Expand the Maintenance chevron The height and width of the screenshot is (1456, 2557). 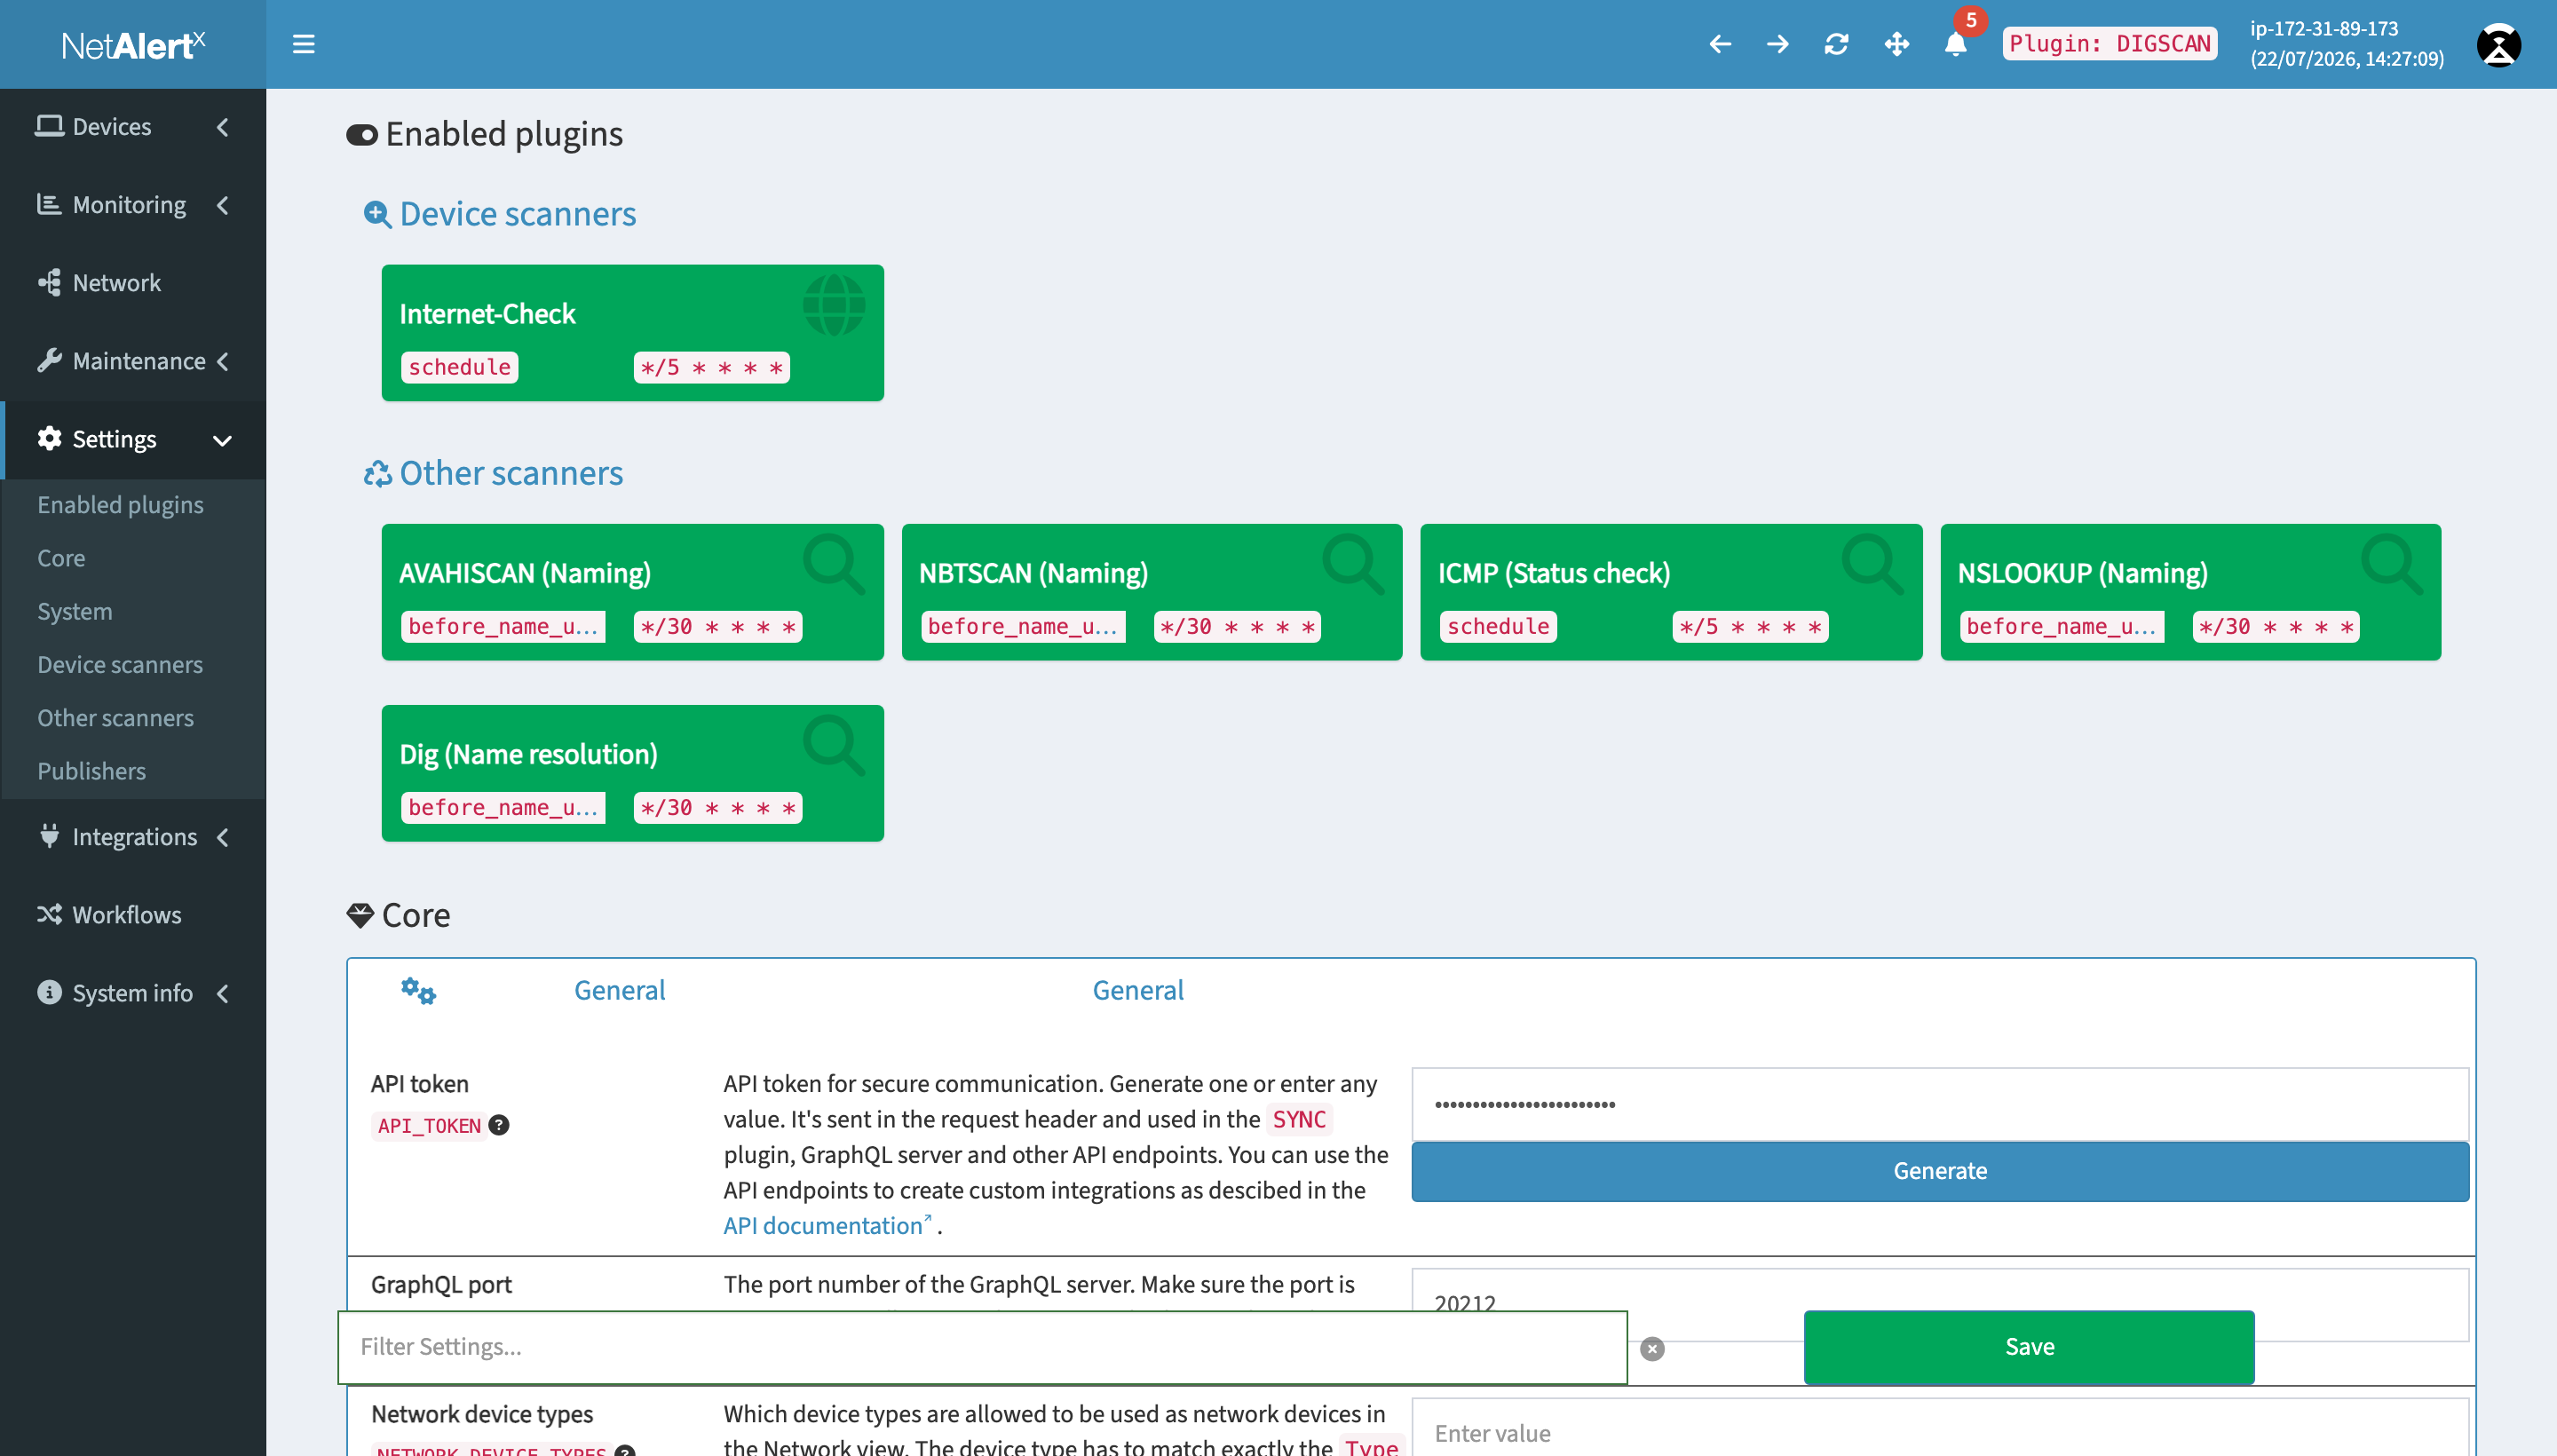pos(222,361)
